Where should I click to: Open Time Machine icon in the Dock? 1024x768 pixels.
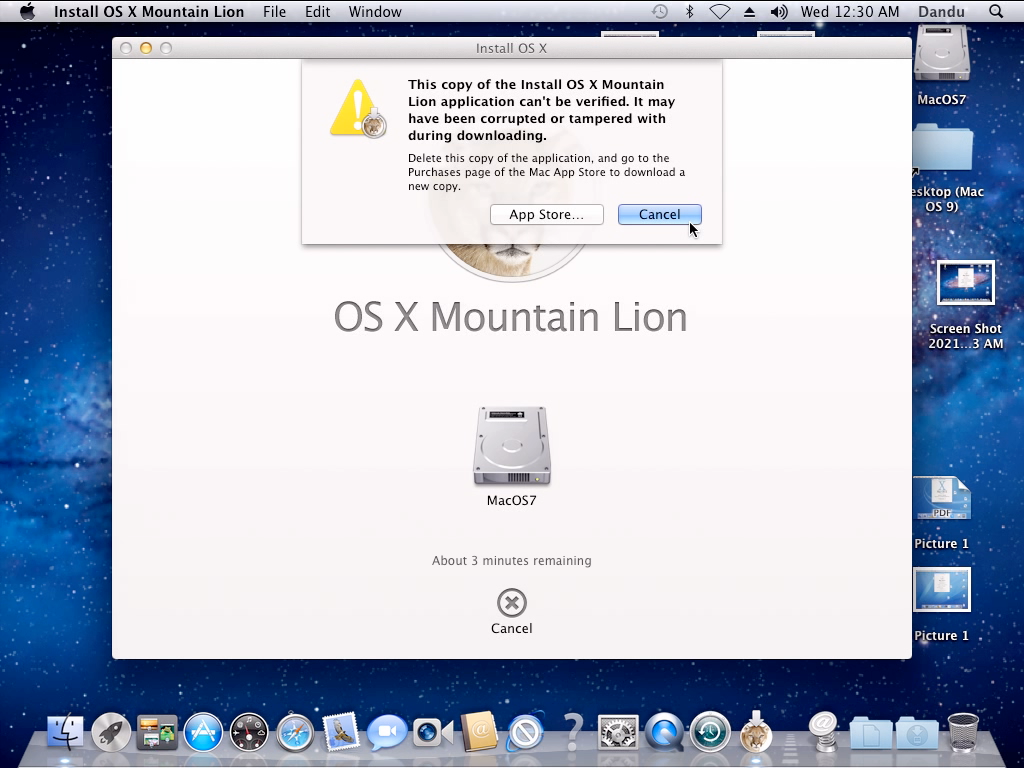click(710, 731)
